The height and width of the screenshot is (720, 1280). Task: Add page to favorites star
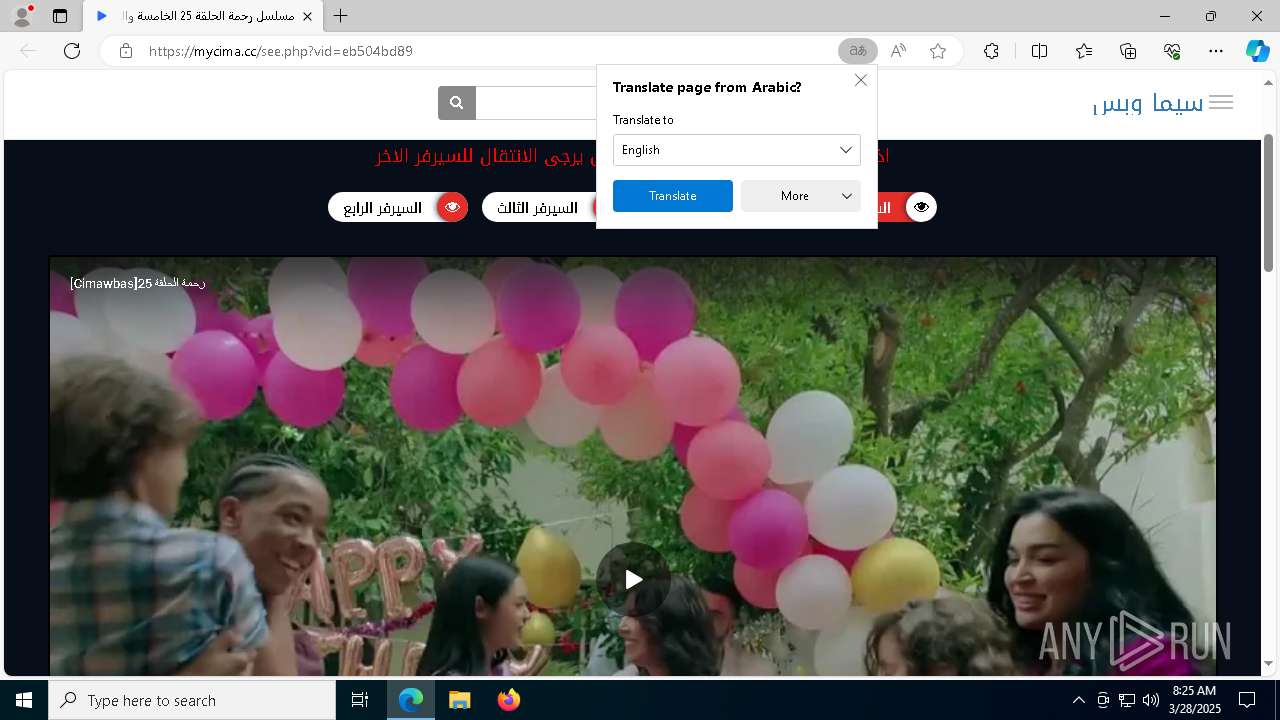[938, 51]
